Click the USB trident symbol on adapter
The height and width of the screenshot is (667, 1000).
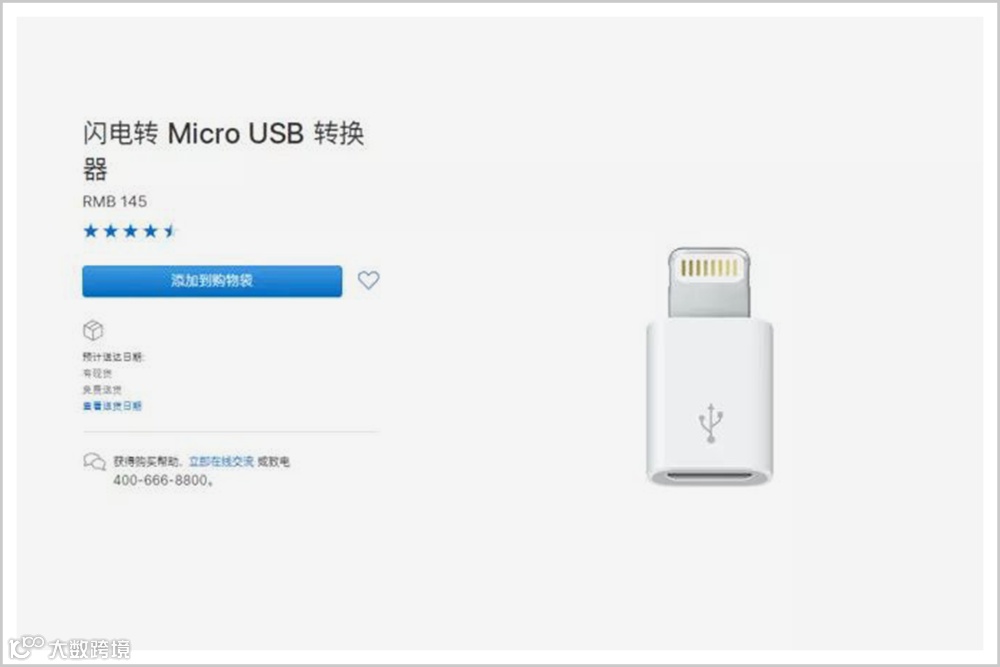710,422
